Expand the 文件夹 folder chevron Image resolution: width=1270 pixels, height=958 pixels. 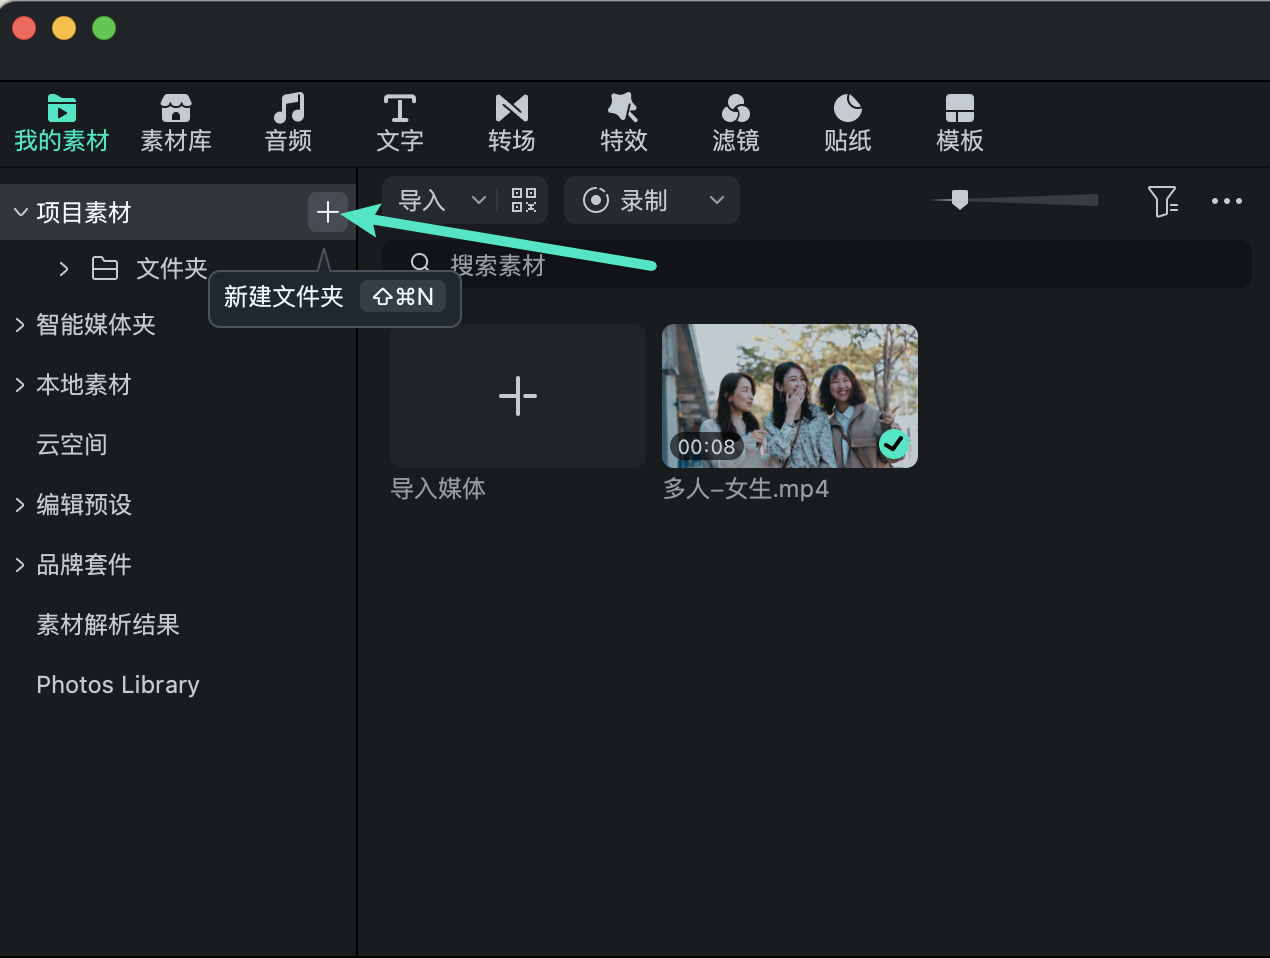64,268
